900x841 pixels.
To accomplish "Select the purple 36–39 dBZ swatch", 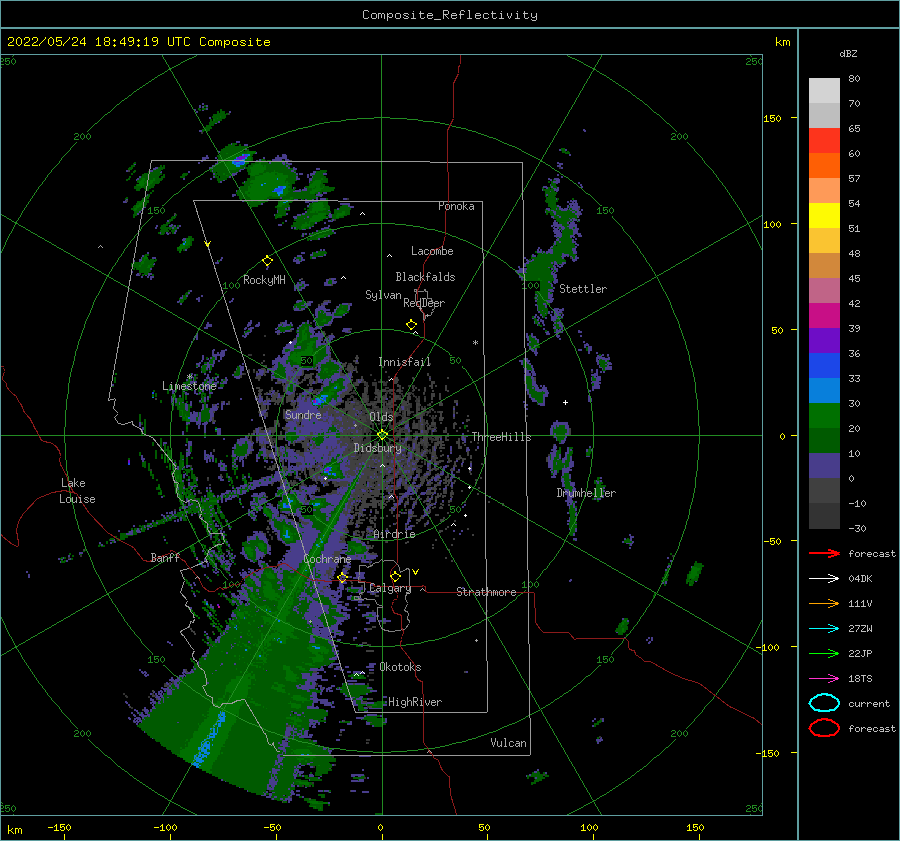I will 824,340.
